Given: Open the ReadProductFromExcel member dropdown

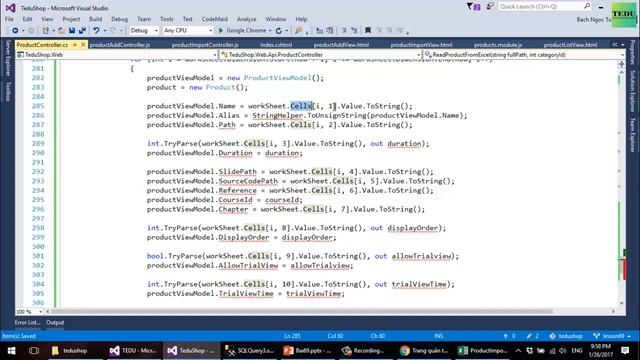Looking at the screenshot, I should click(x=524, y=55).
